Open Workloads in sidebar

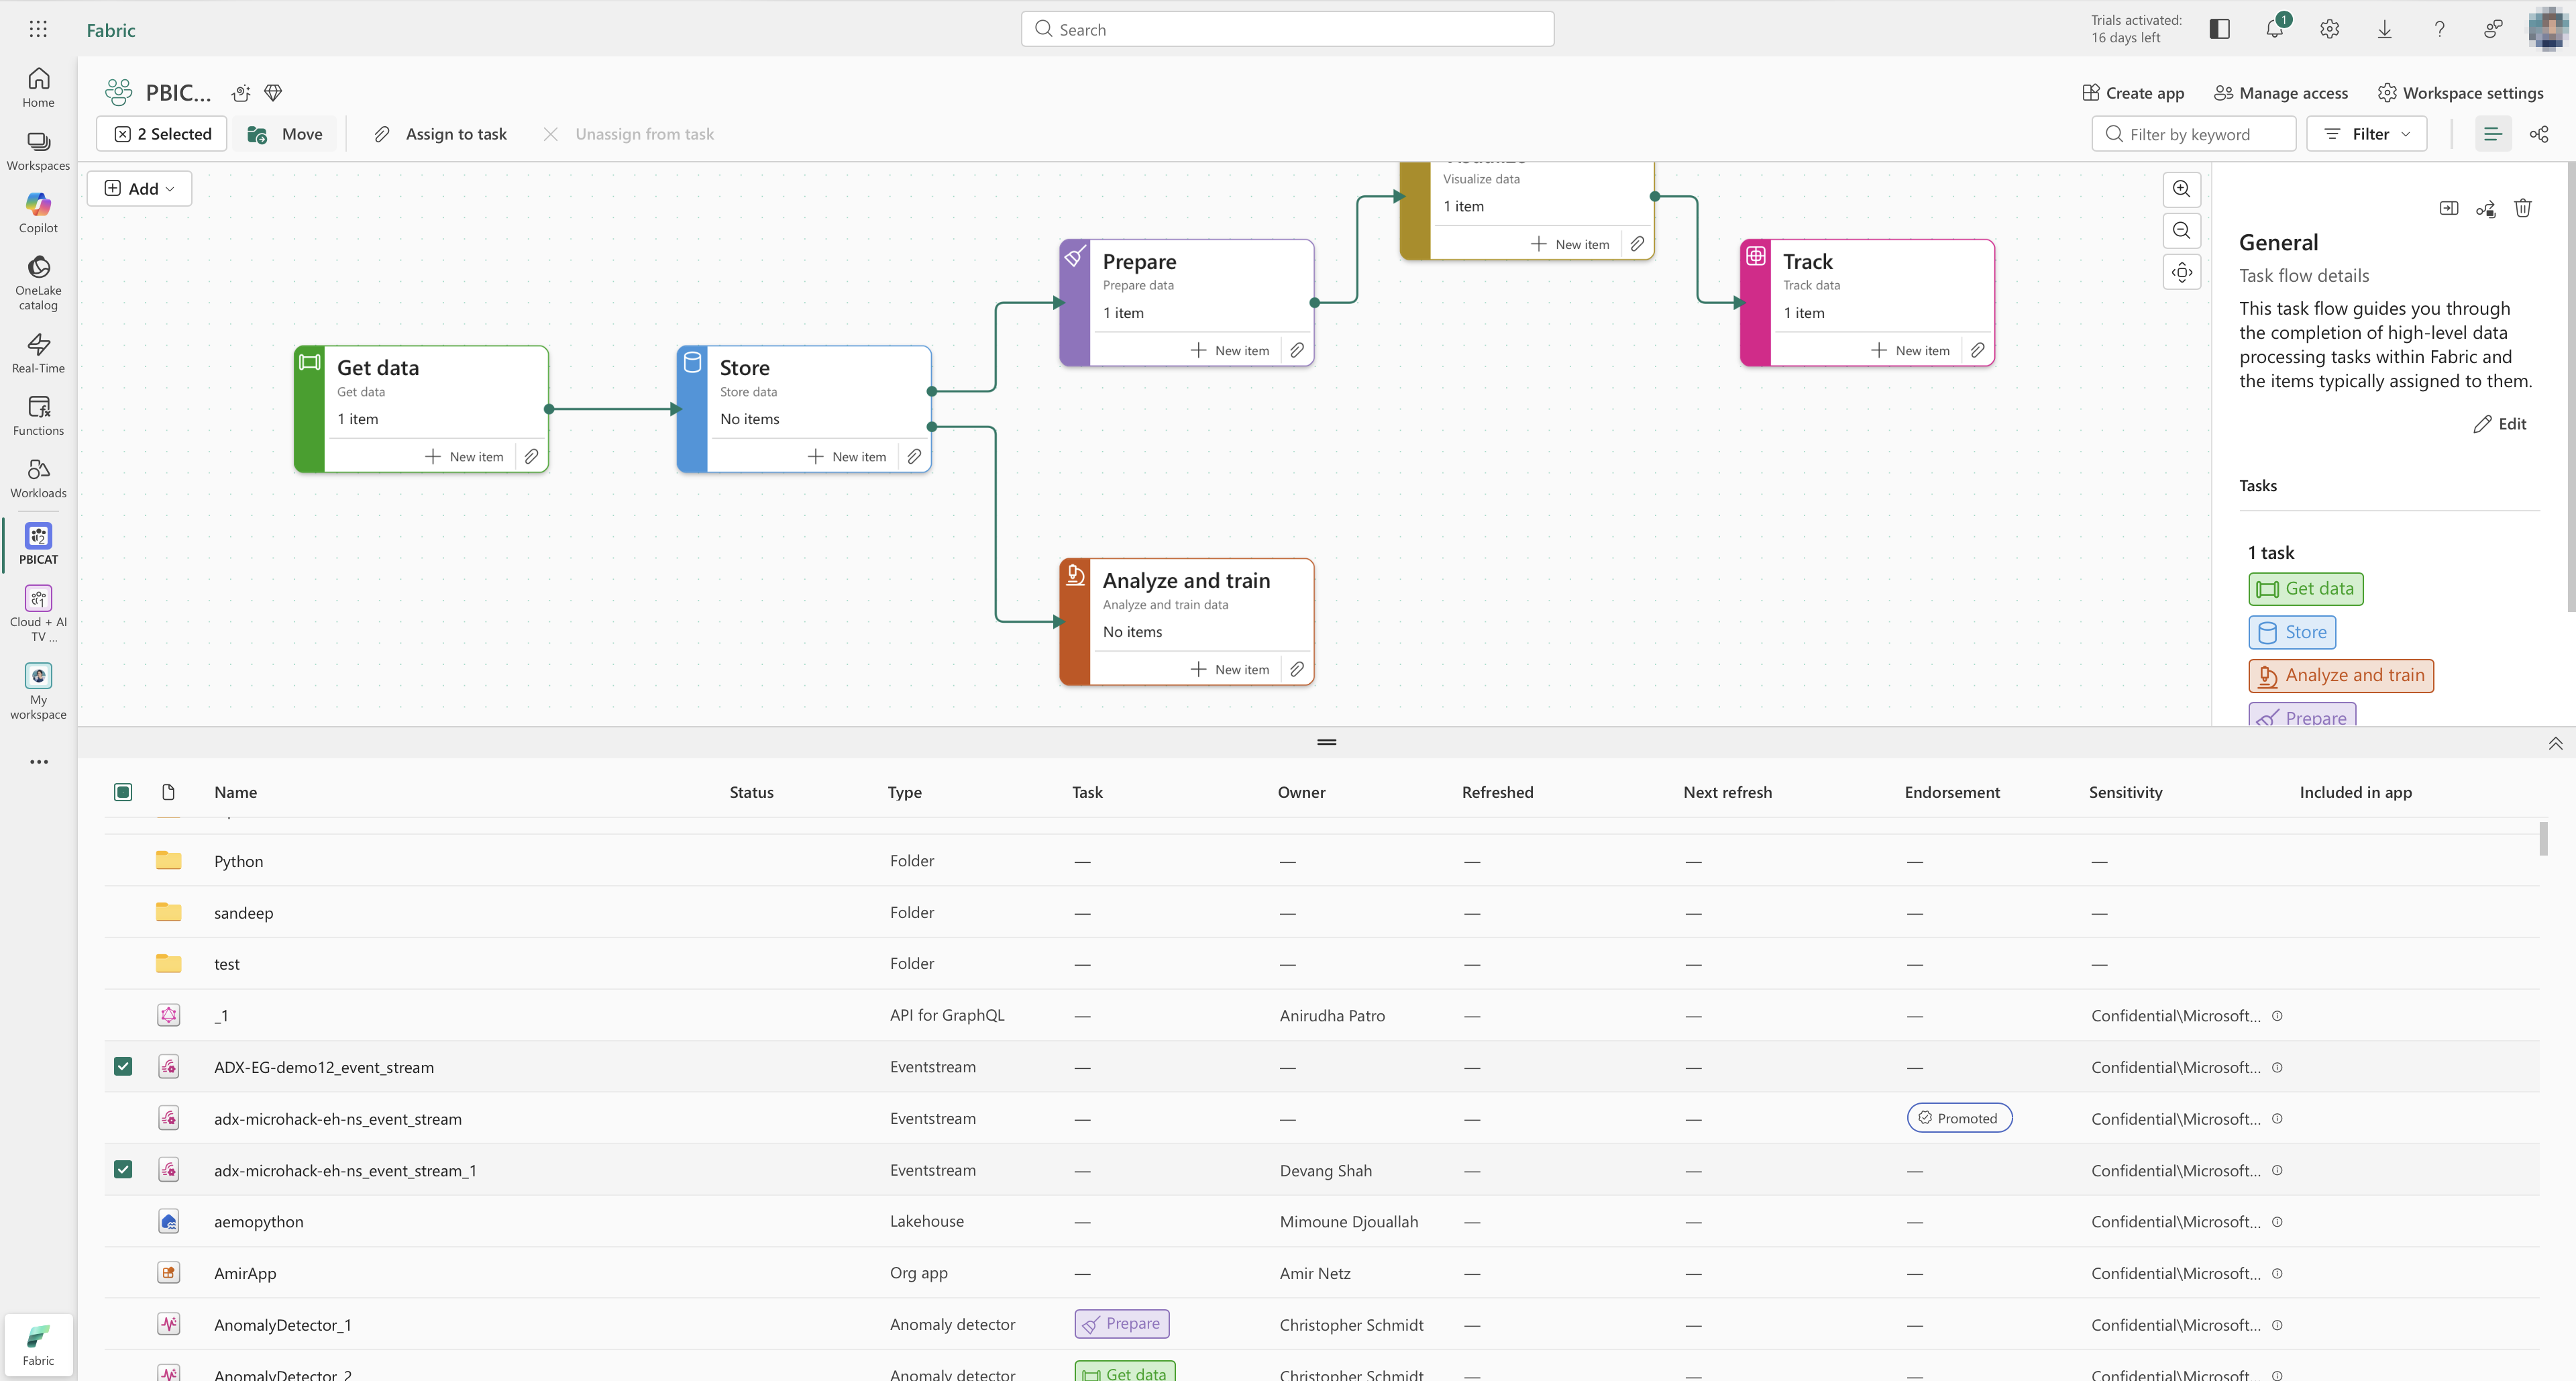[x=38, y=478]
